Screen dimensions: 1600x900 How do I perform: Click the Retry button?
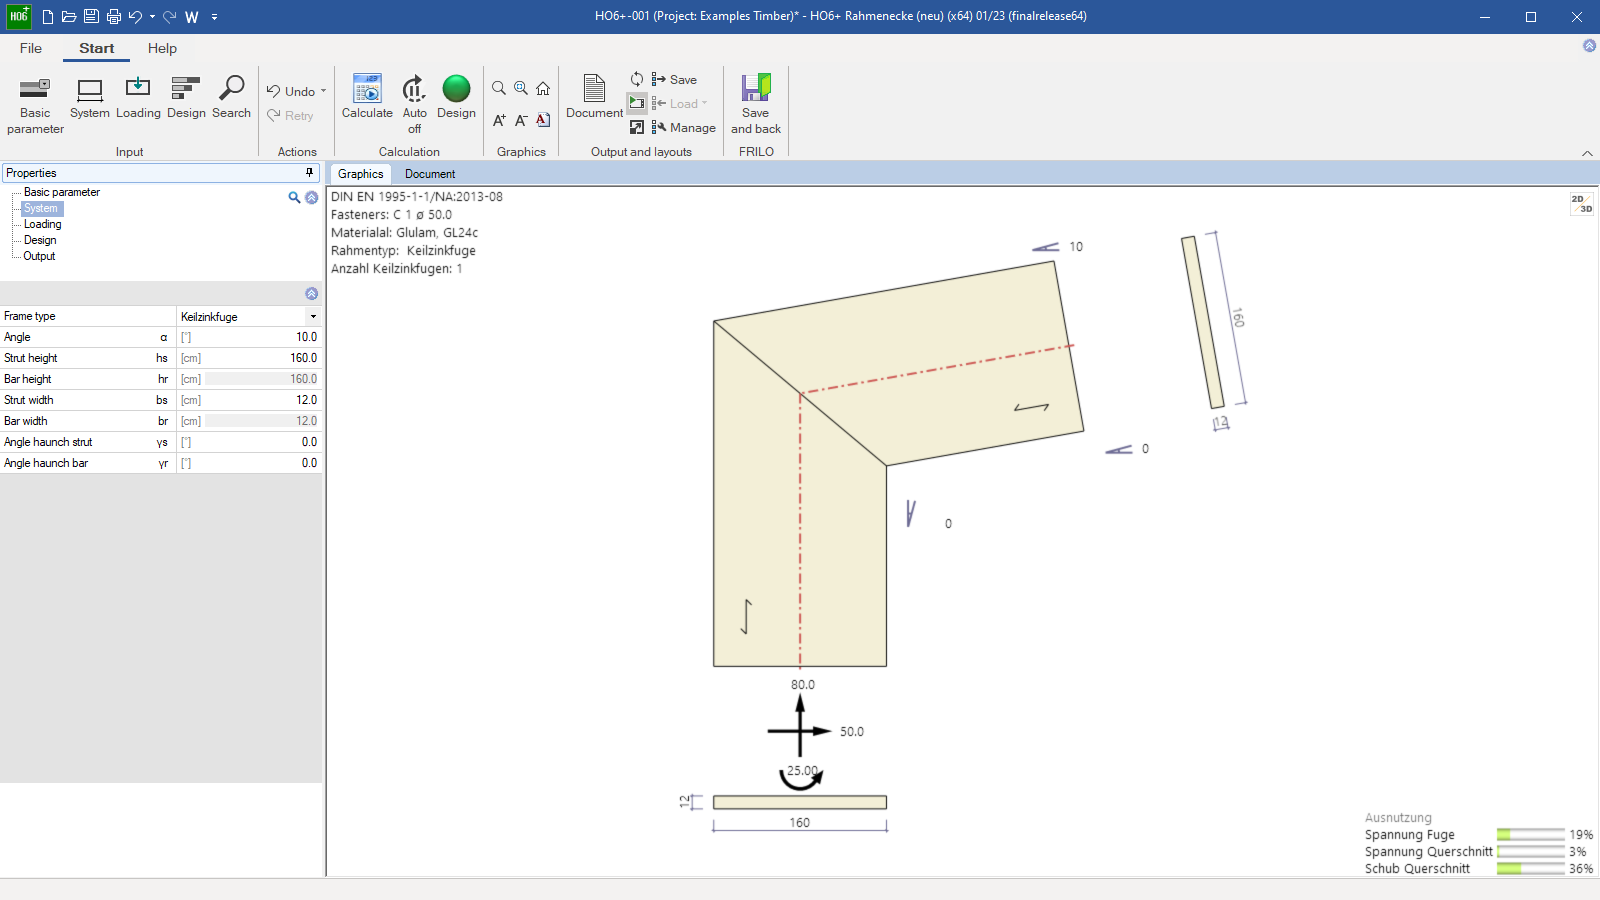pos(290,115)
